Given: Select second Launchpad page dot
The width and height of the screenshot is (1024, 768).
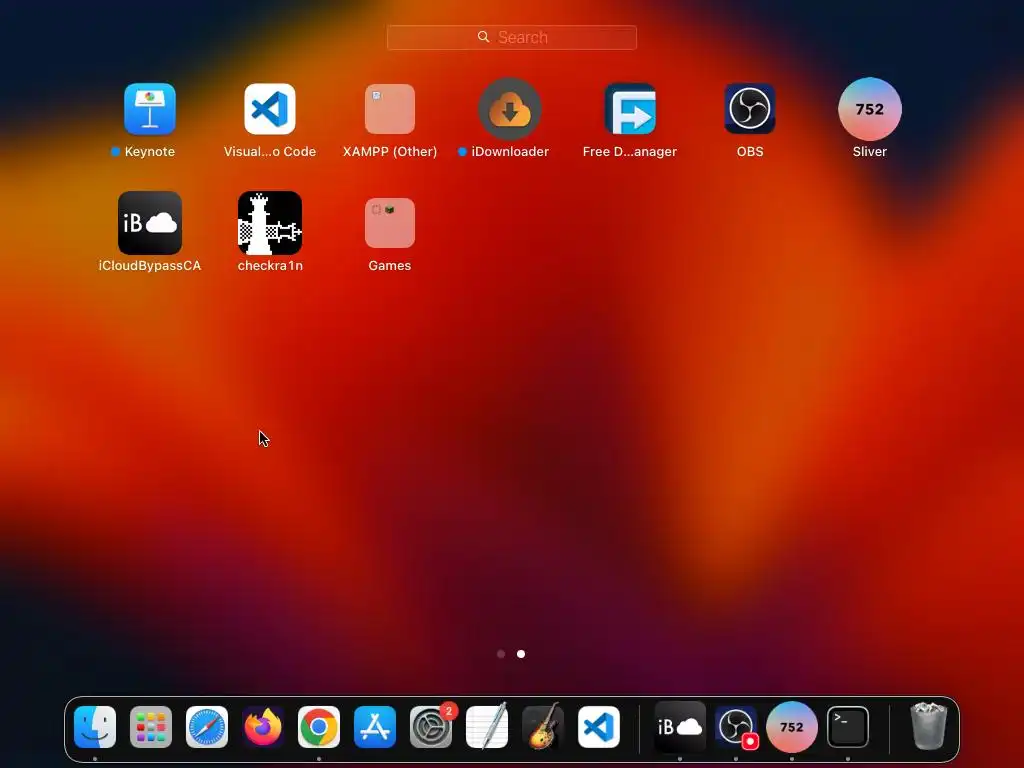Looking at the screenshot, I should point(521,654).
